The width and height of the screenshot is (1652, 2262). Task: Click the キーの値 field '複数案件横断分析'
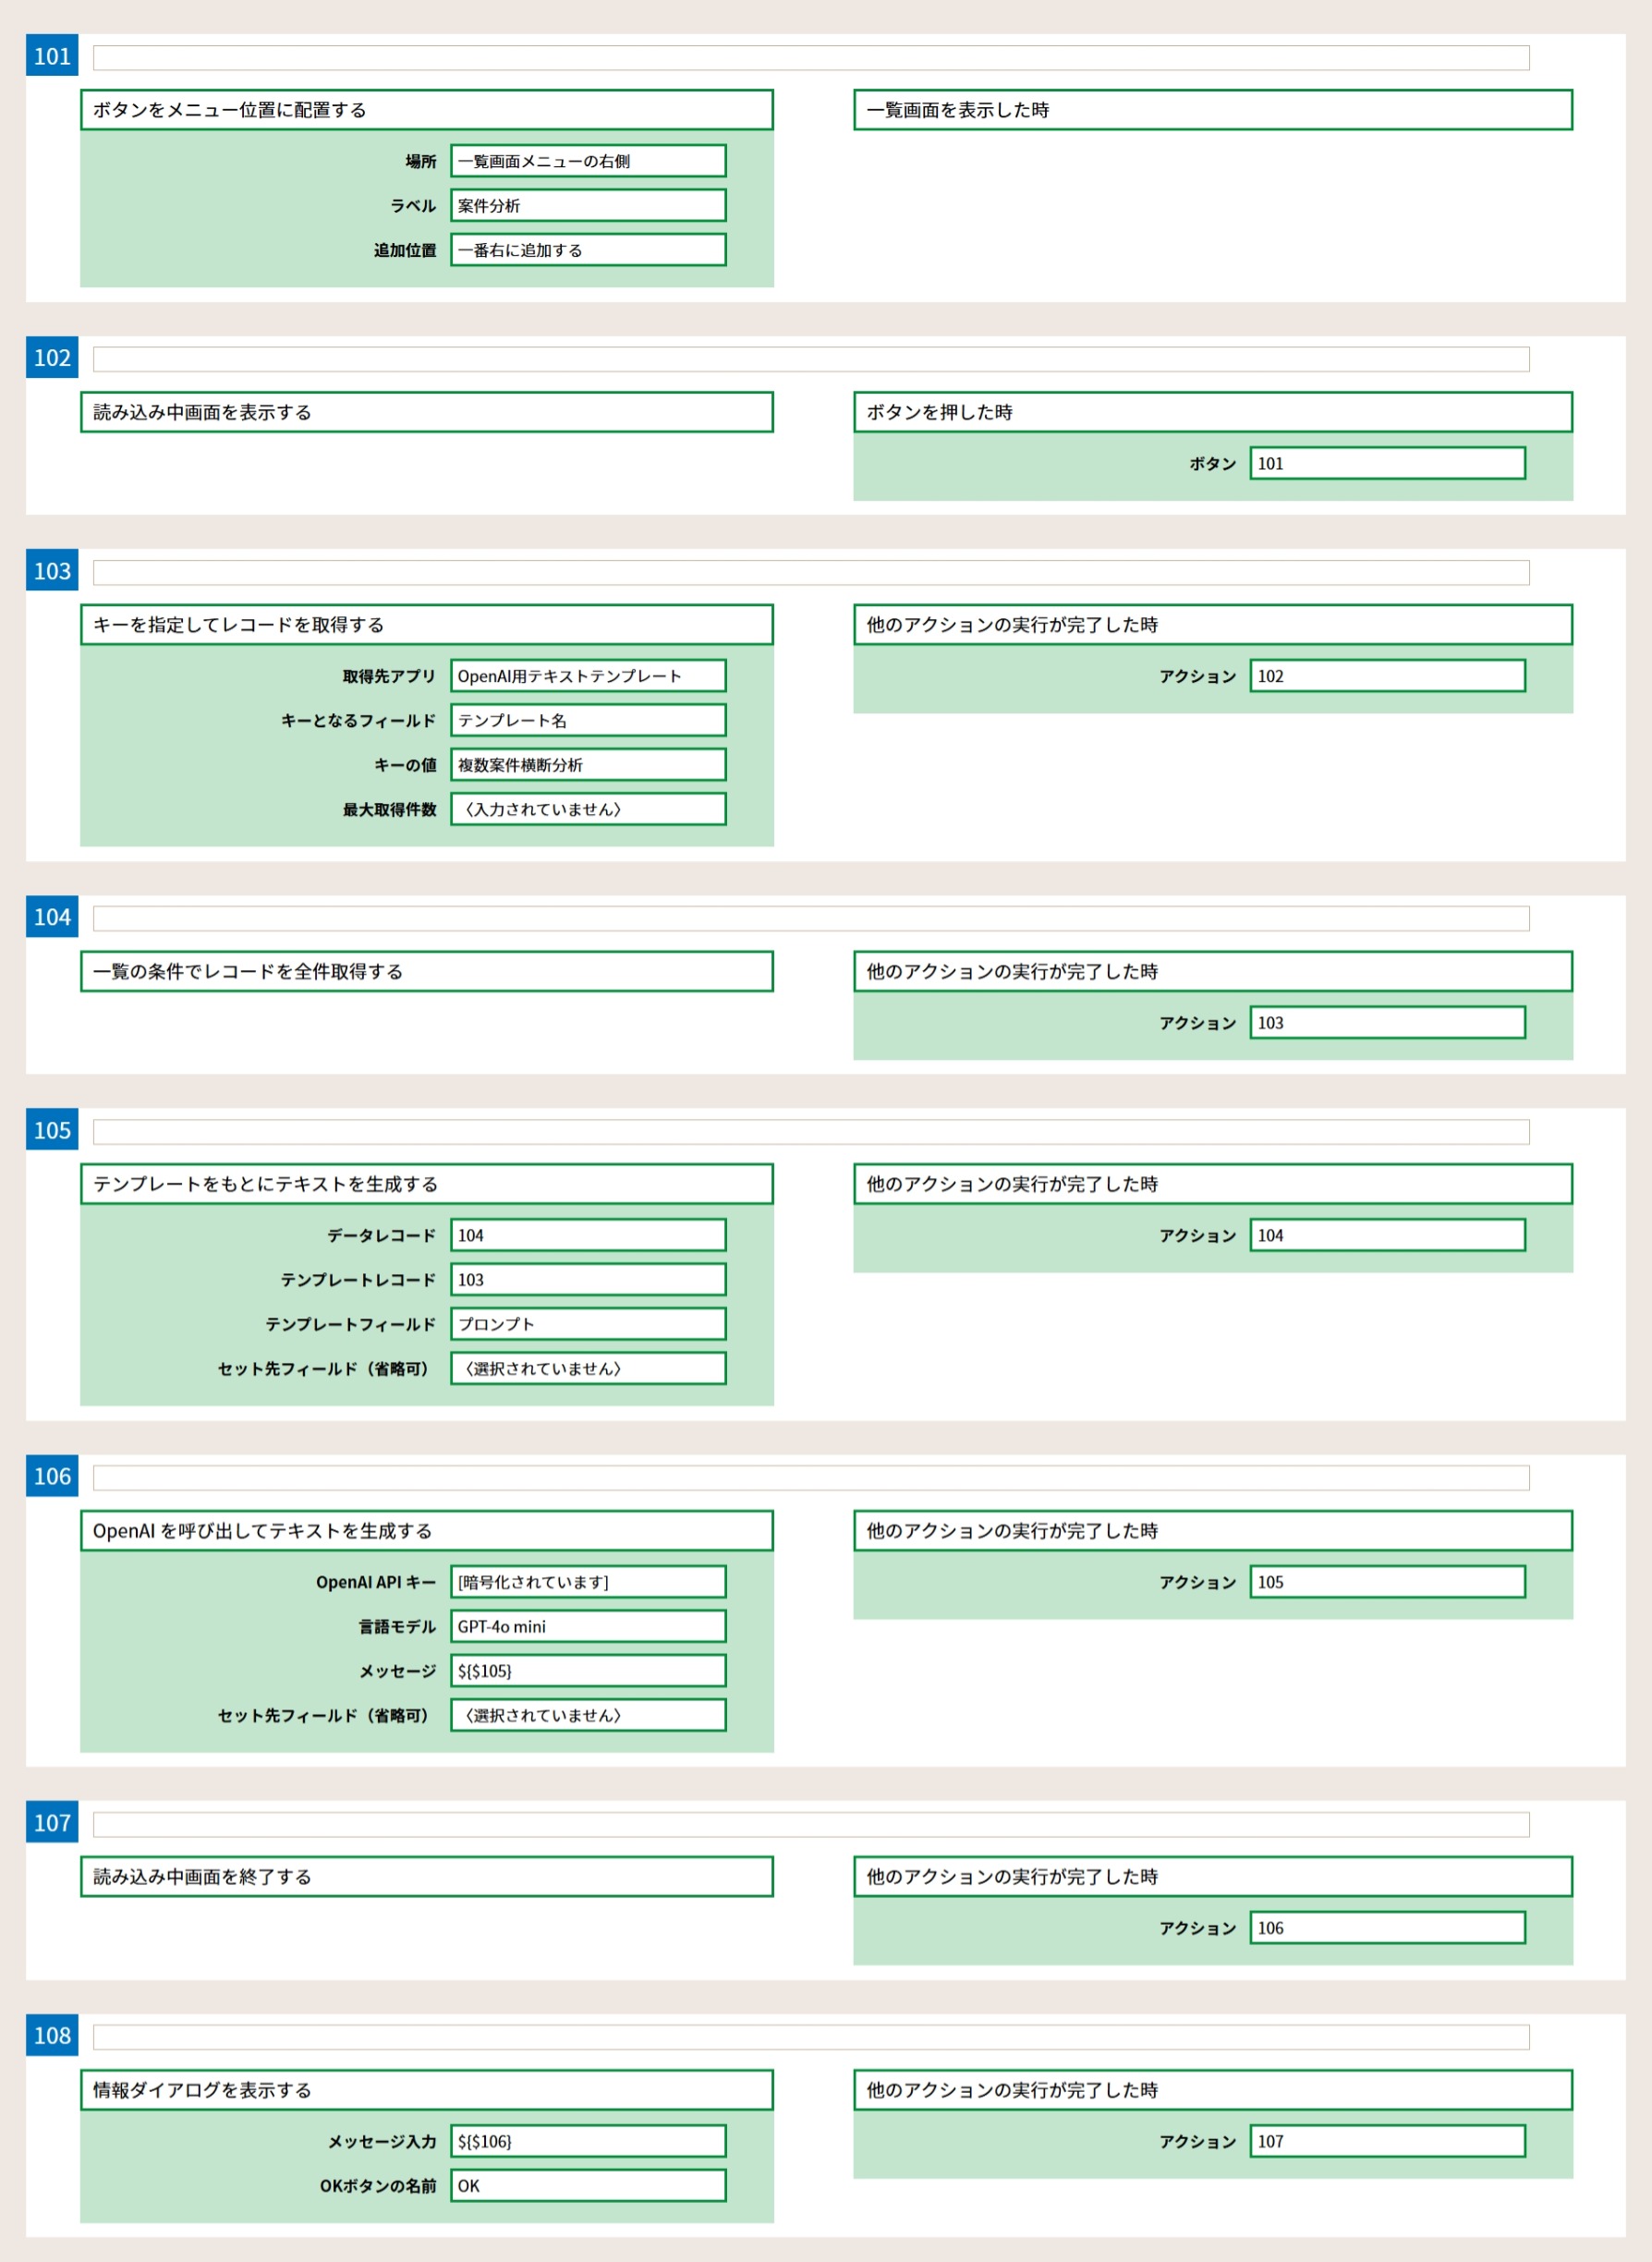coord(587,765)
